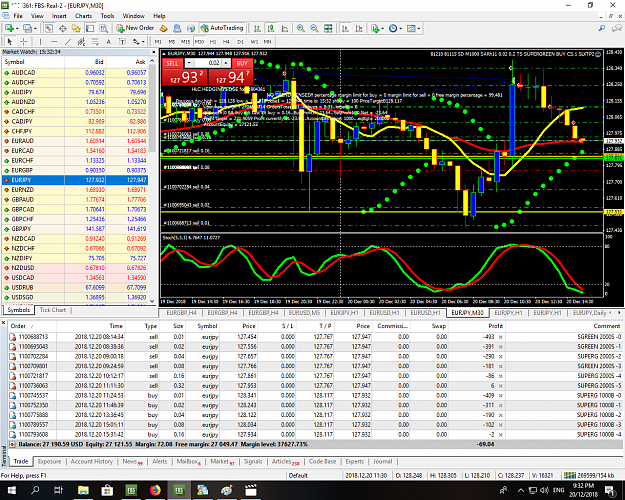Open the Strategy Tester icon
Screen dimensions: 625x500
click(x=104, y=28)
